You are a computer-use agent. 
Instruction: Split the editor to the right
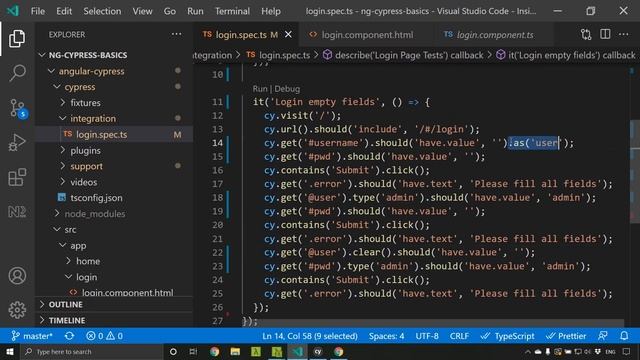click(x=605, y=34)
